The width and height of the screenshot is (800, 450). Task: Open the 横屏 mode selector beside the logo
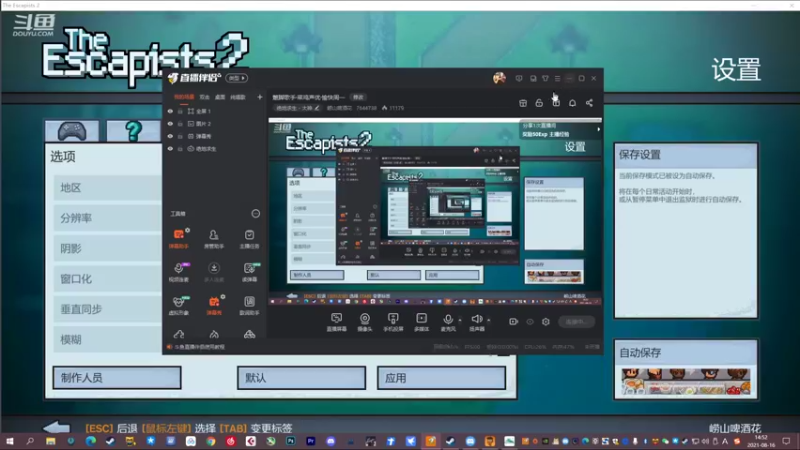(x=237, y=78)
